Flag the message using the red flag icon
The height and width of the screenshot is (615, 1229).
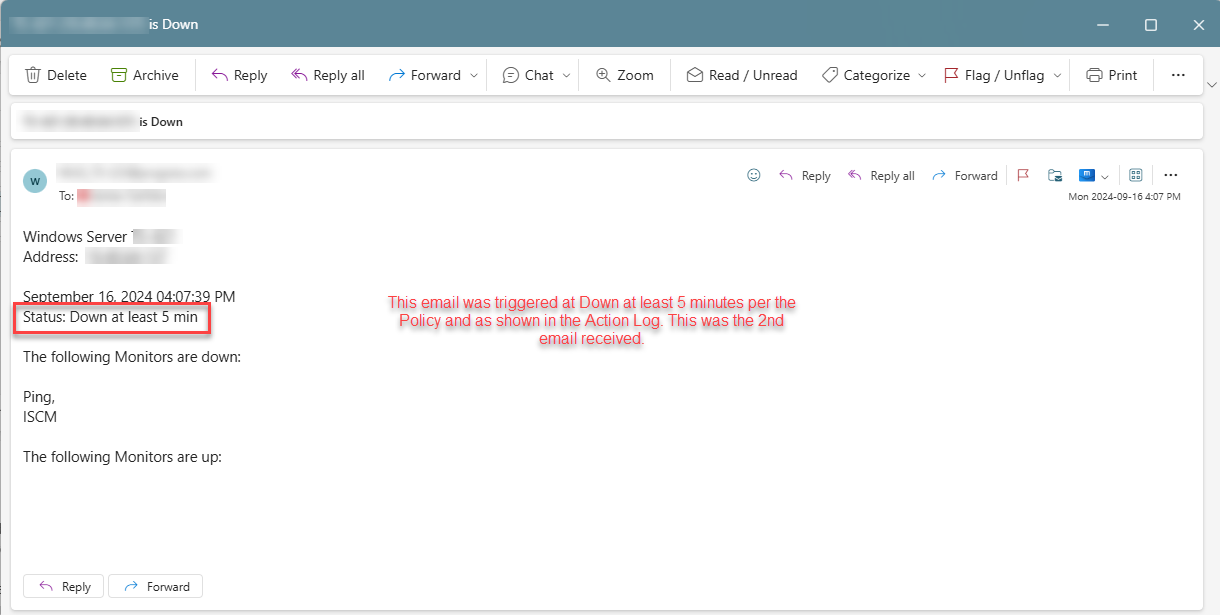coord(1023,175)
